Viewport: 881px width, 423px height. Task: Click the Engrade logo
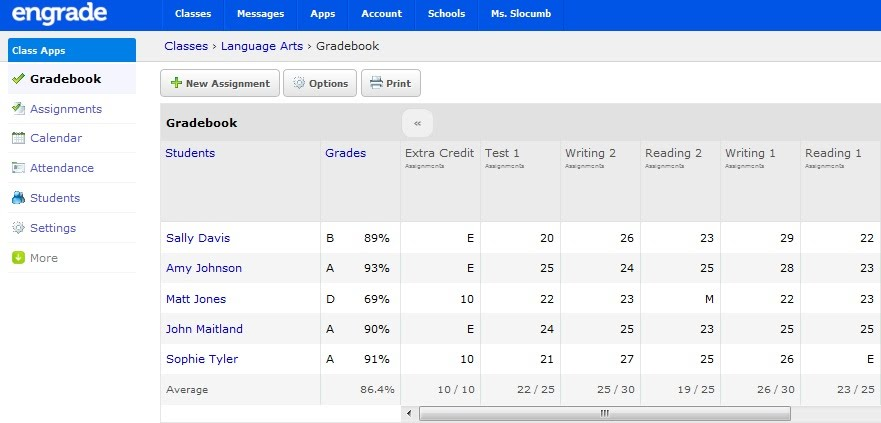pos(65,14)
